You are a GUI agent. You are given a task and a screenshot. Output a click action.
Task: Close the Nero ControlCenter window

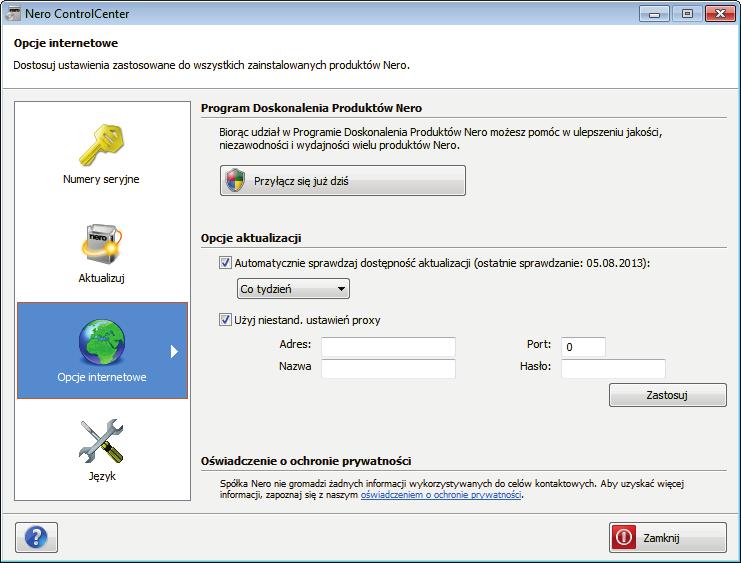720,14
